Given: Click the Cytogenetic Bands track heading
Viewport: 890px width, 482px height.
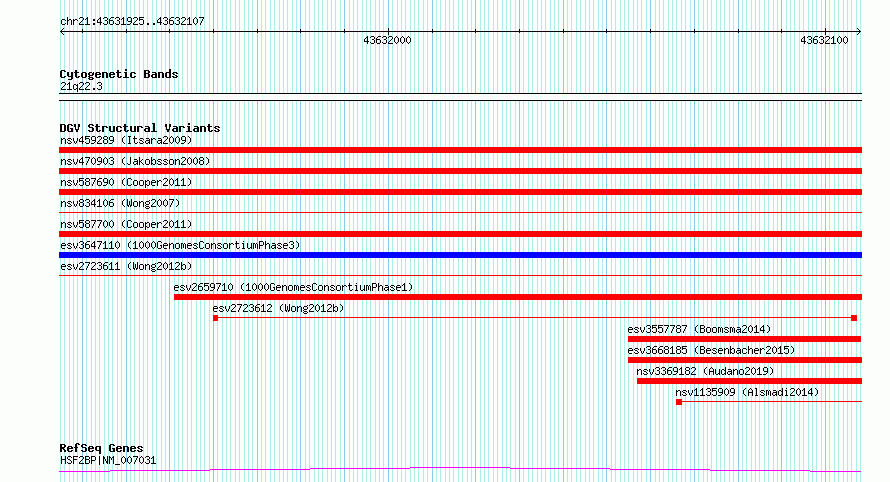Looking at the screenshot, I should 119,74.
